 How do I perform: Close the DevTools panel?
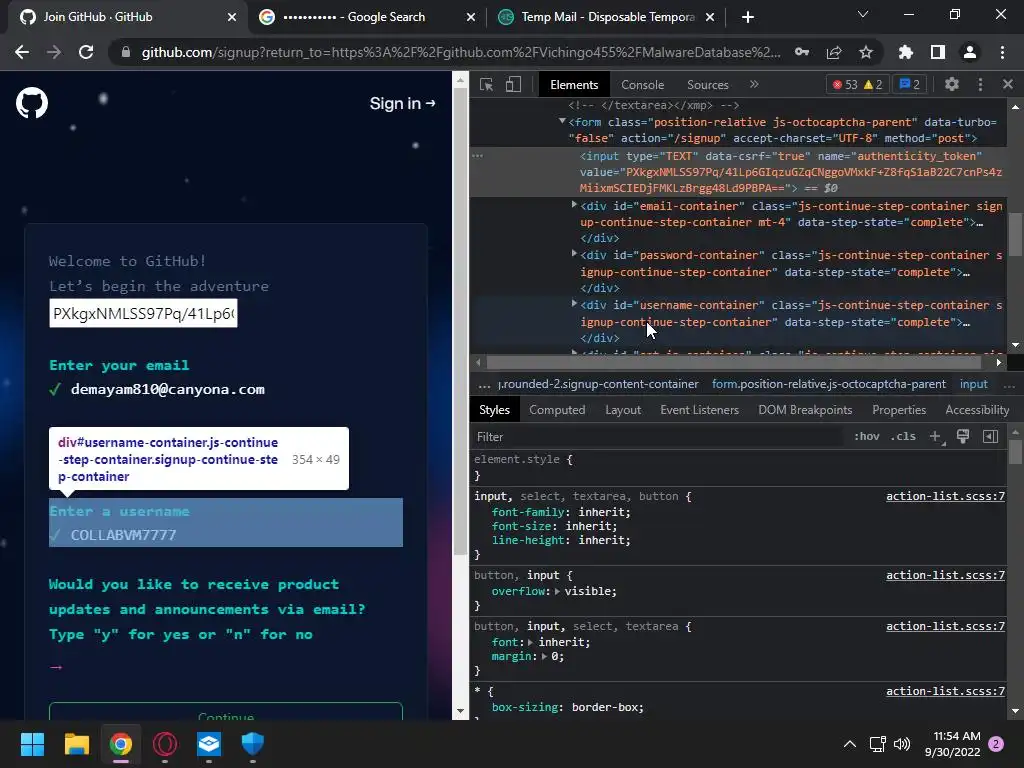1008,84
